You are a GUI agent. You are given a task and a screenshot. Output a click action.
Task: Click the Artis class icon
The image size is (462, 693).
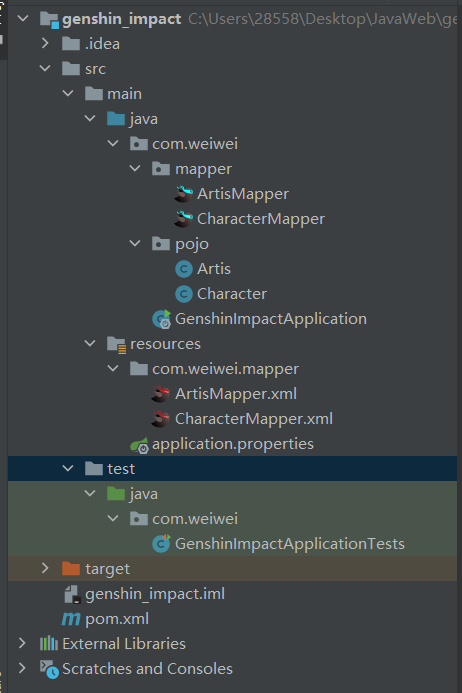tap(183, 269)
